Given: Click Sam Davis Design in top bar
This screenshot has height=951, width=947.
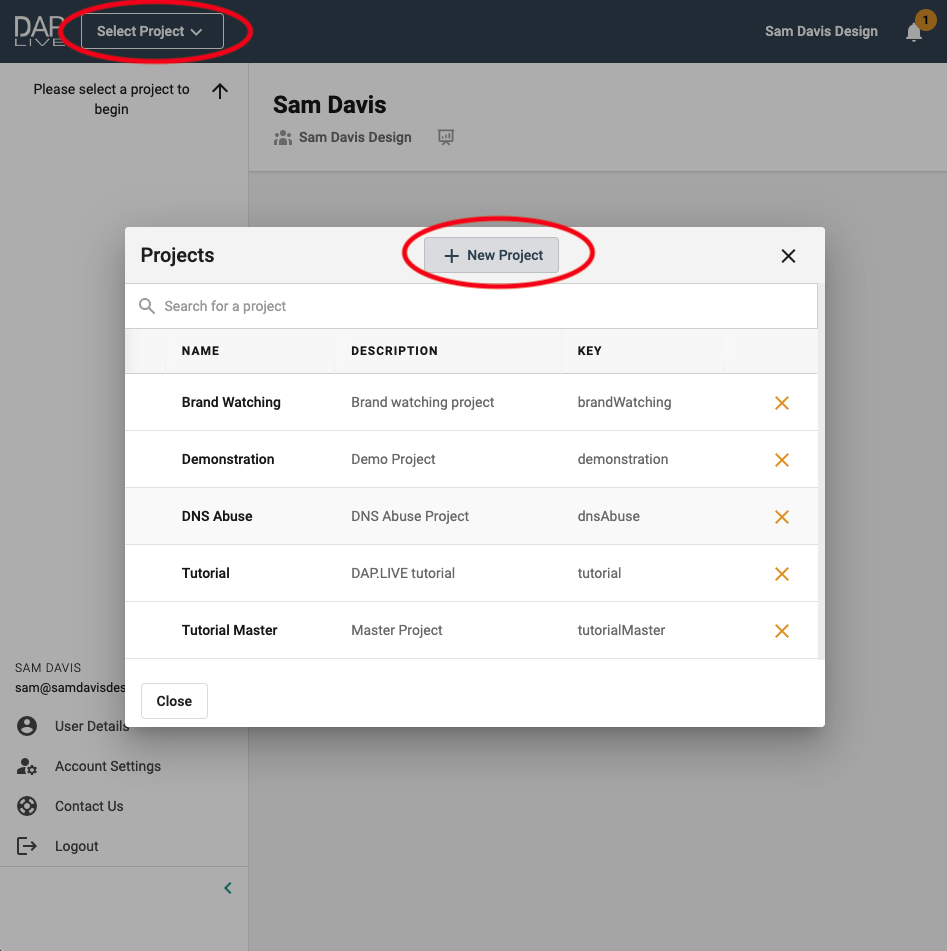Looking at the screenshot, I should point(821,32).
